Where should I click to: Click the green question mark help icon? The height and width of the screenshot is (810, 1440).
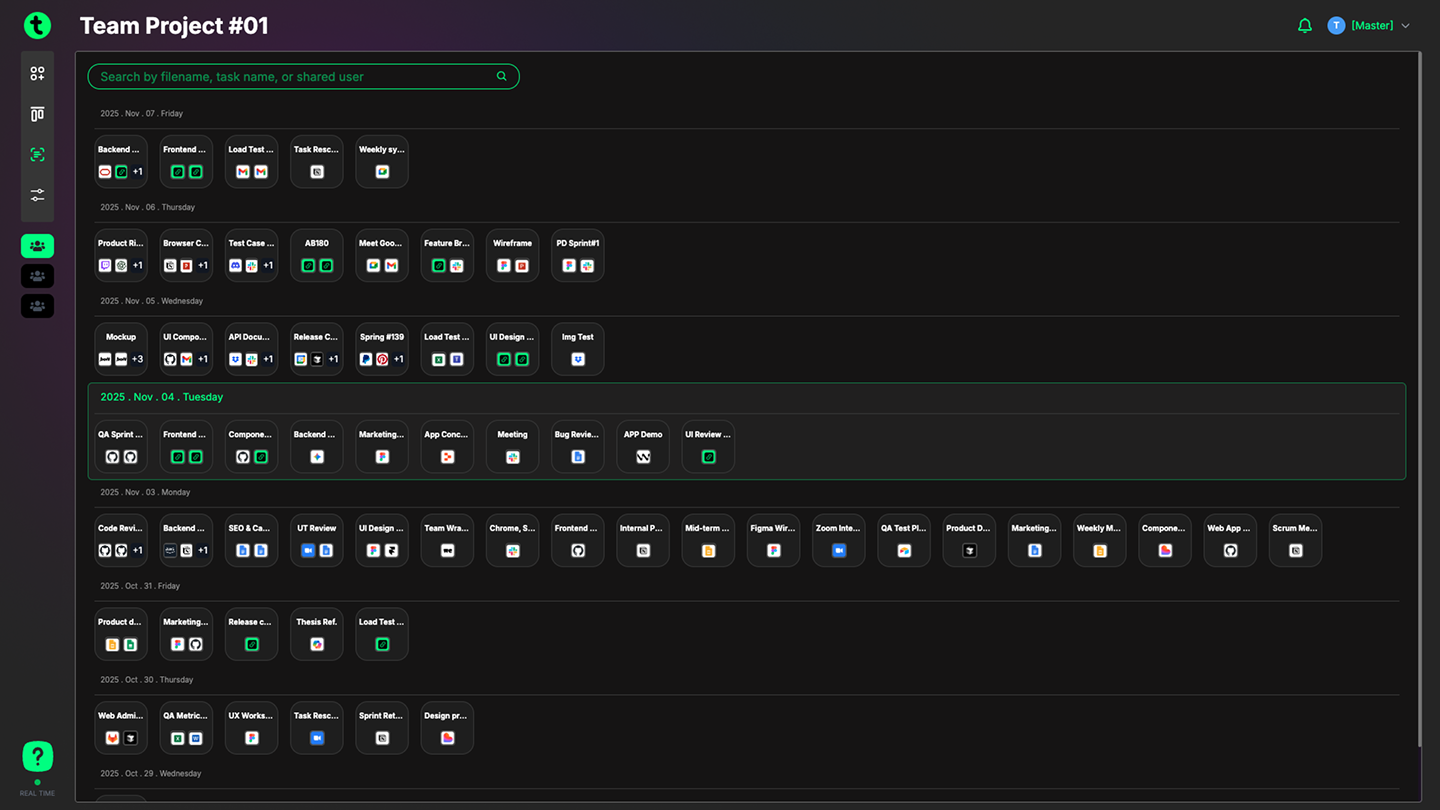pyautogui.click(x=37, y=756)
